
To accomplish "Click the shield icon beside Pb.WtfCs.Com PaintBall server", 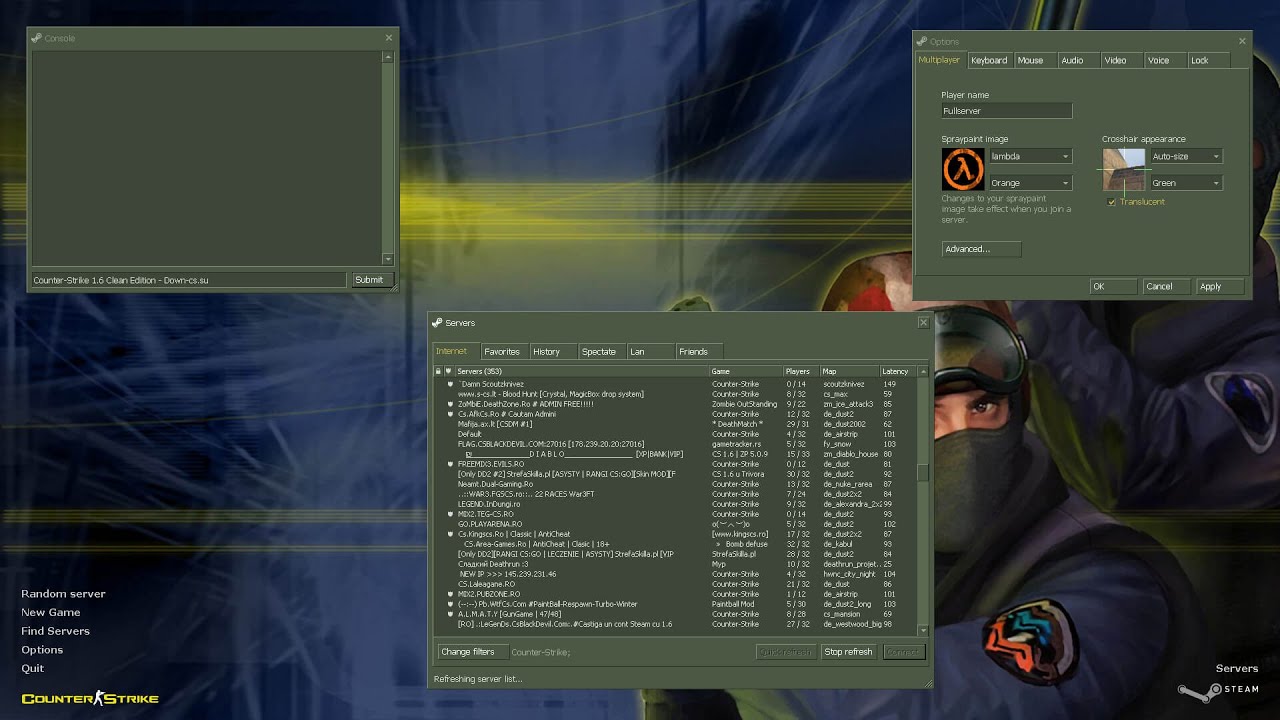I will click(450, 604).
